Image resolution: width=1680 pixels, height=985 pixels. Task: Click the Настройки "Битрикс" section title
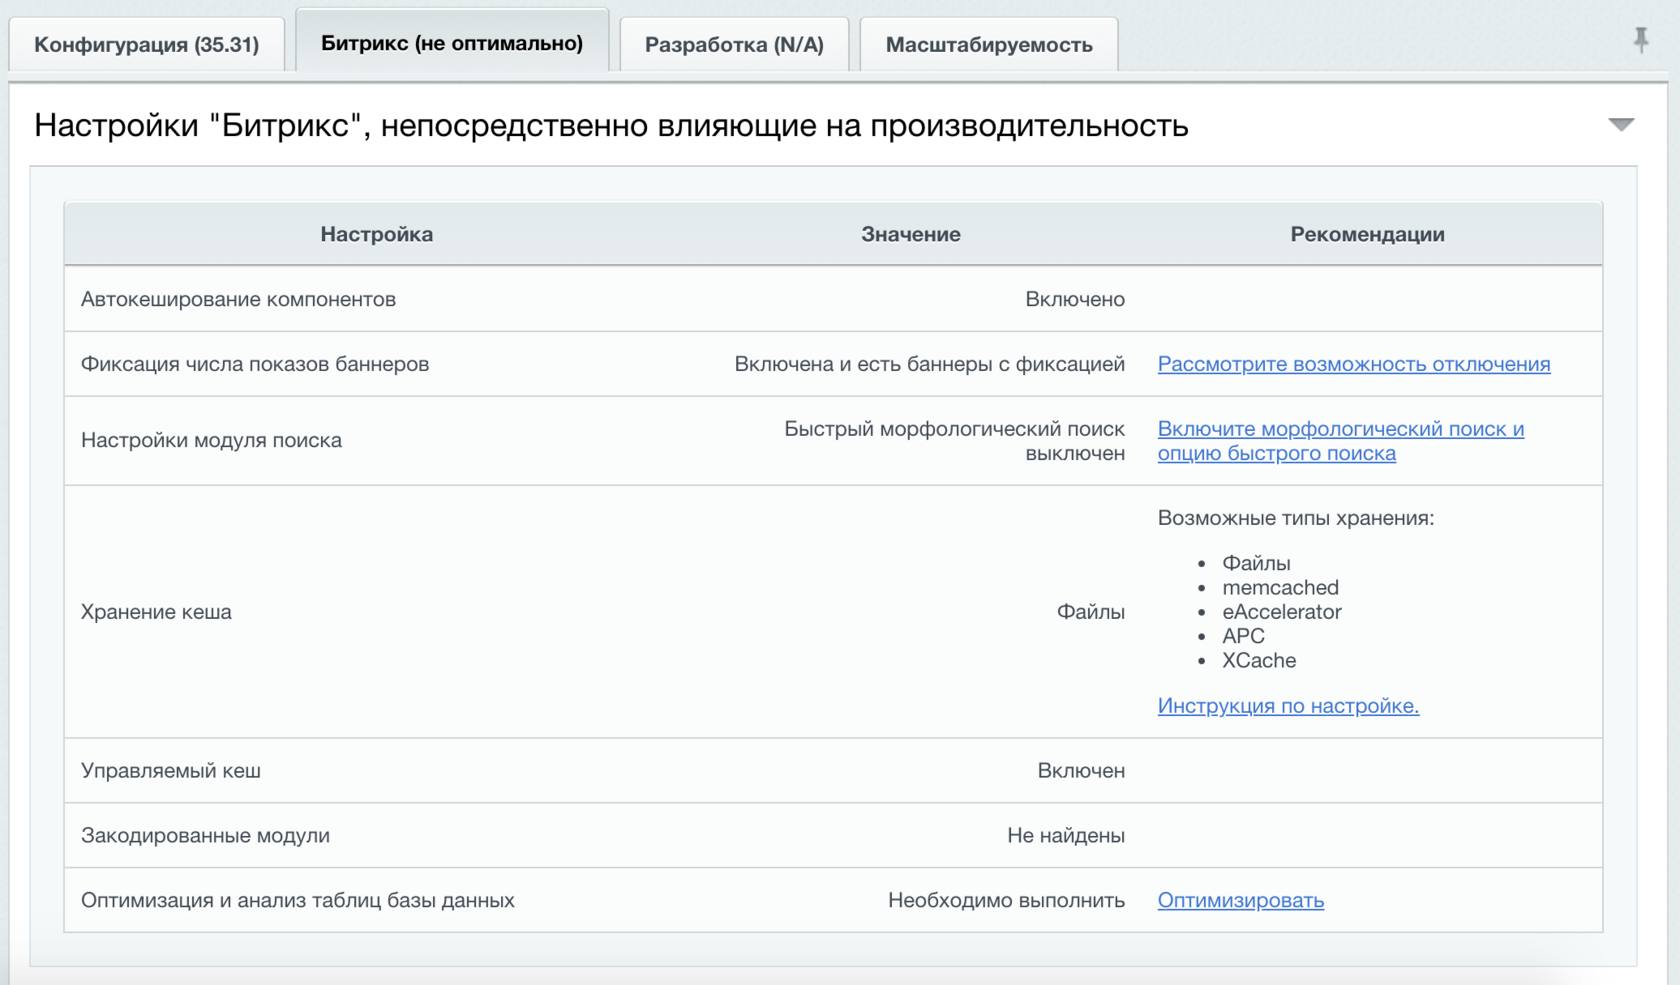[611, 126]
